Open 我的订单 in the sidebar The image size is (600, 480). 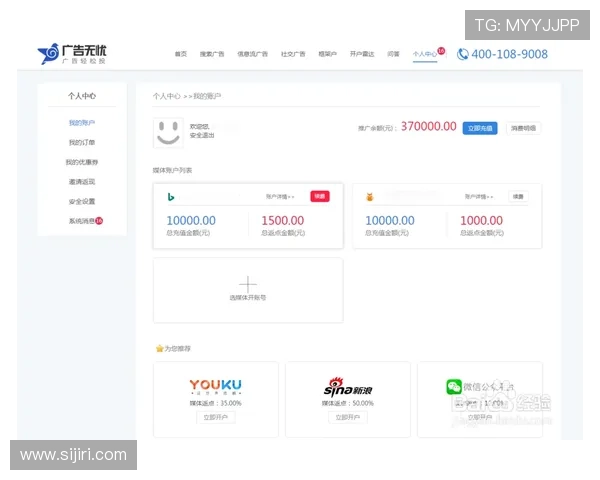82,142
